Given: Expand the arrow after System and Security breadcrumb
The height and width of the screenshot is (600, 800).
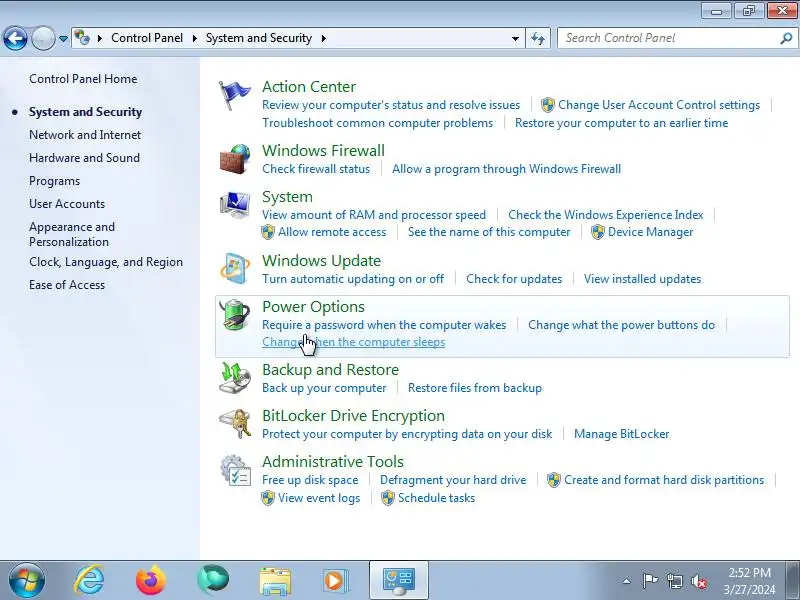Looking at the screenshot, I should click(323, 38).
